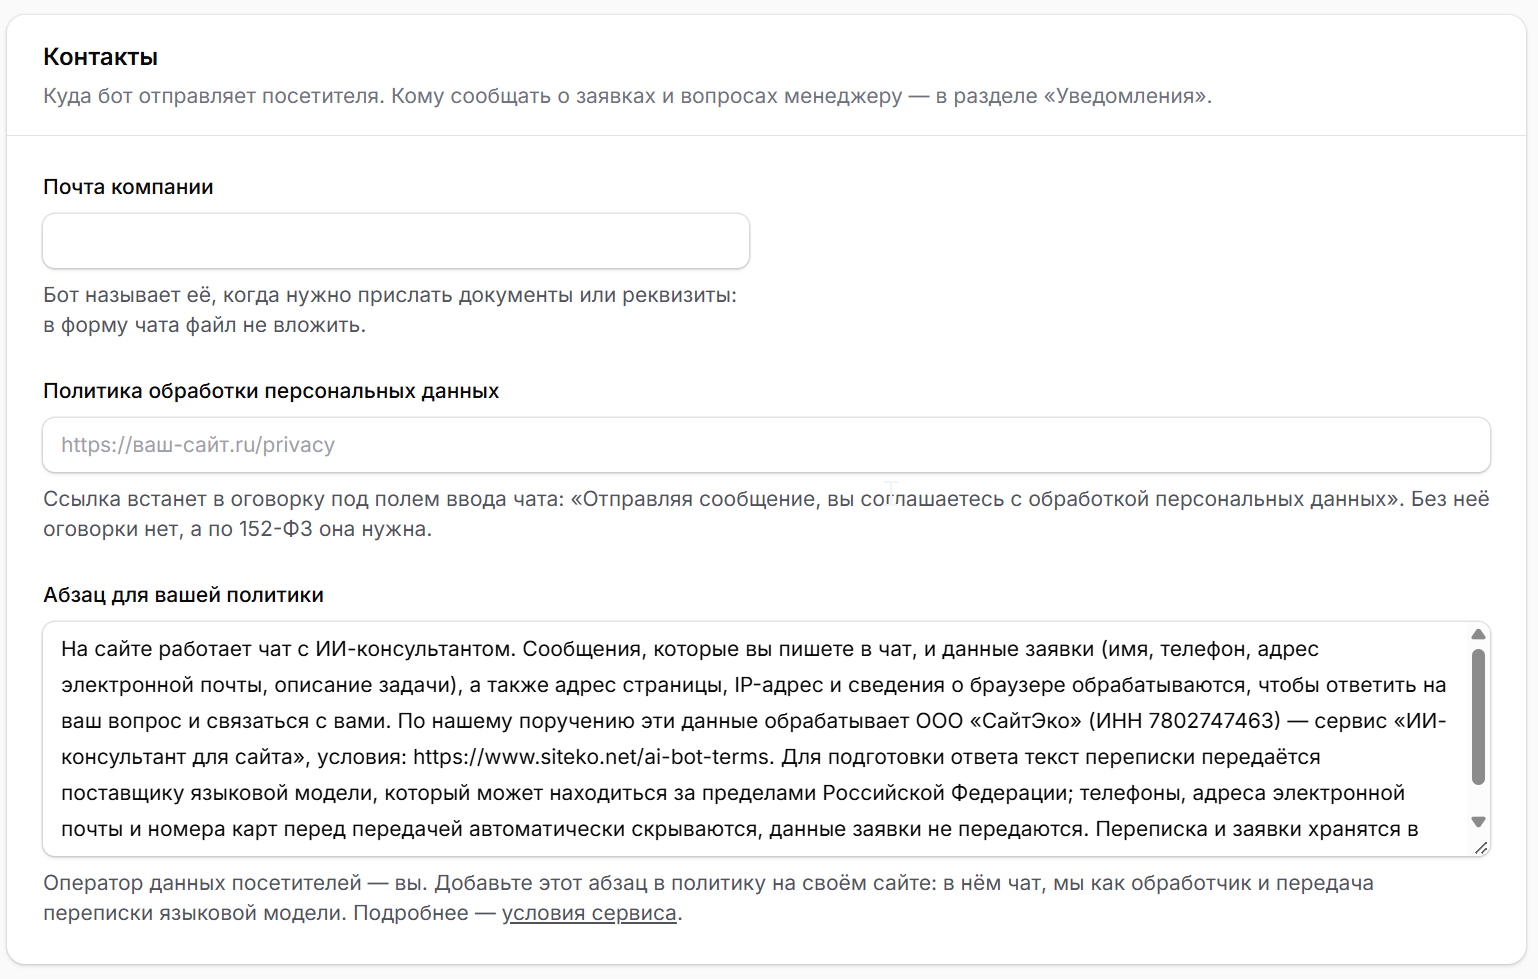Open the «условия сервиса» link
1538x979 pixels.
589,913
